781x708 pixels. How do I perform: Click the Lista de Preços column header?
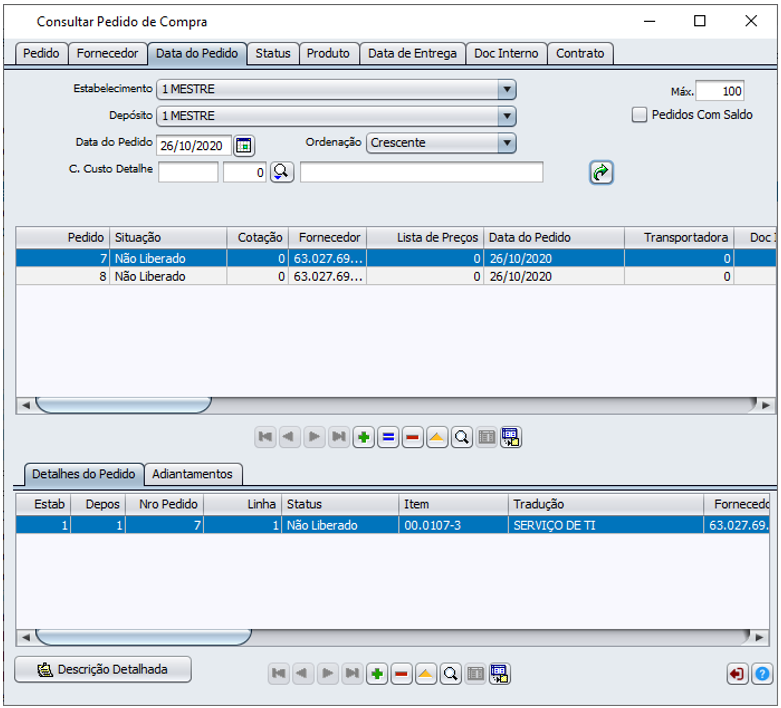tap(425, 238)
